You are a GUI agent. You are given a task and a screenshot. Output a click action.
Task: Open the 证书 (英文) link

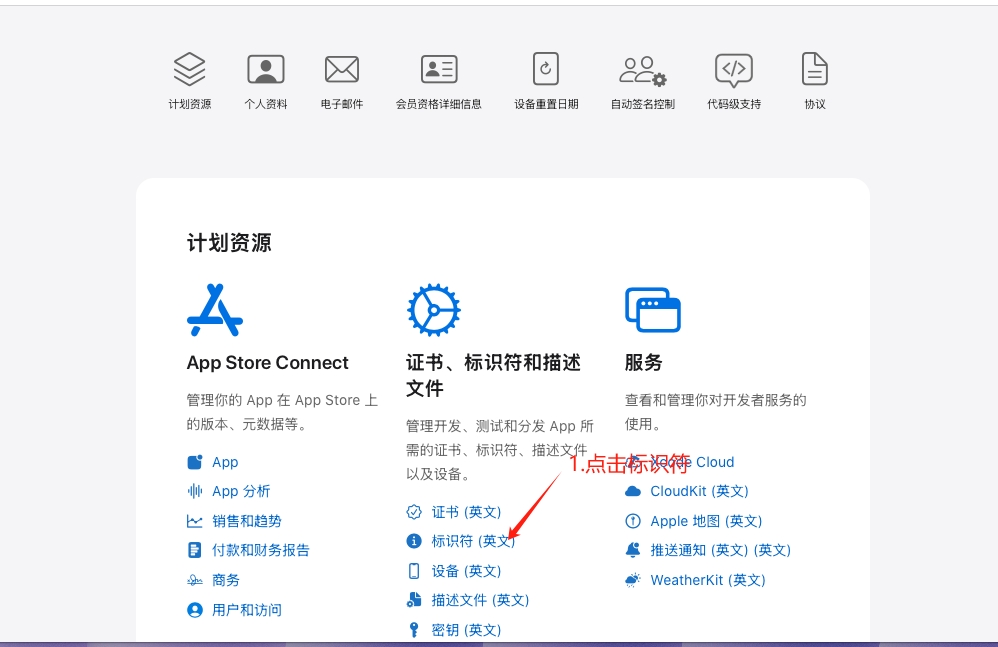click(467, 512)
